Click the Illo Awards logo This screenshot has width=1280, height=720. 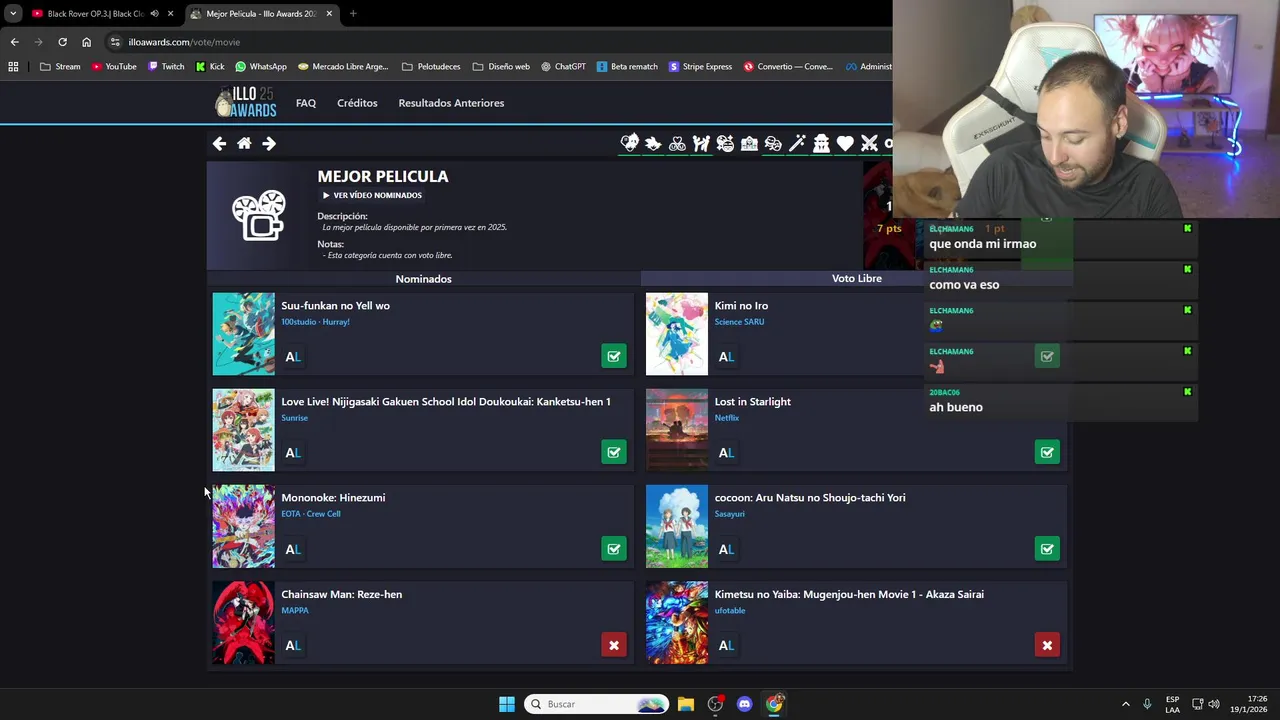[x=246, y=102]
